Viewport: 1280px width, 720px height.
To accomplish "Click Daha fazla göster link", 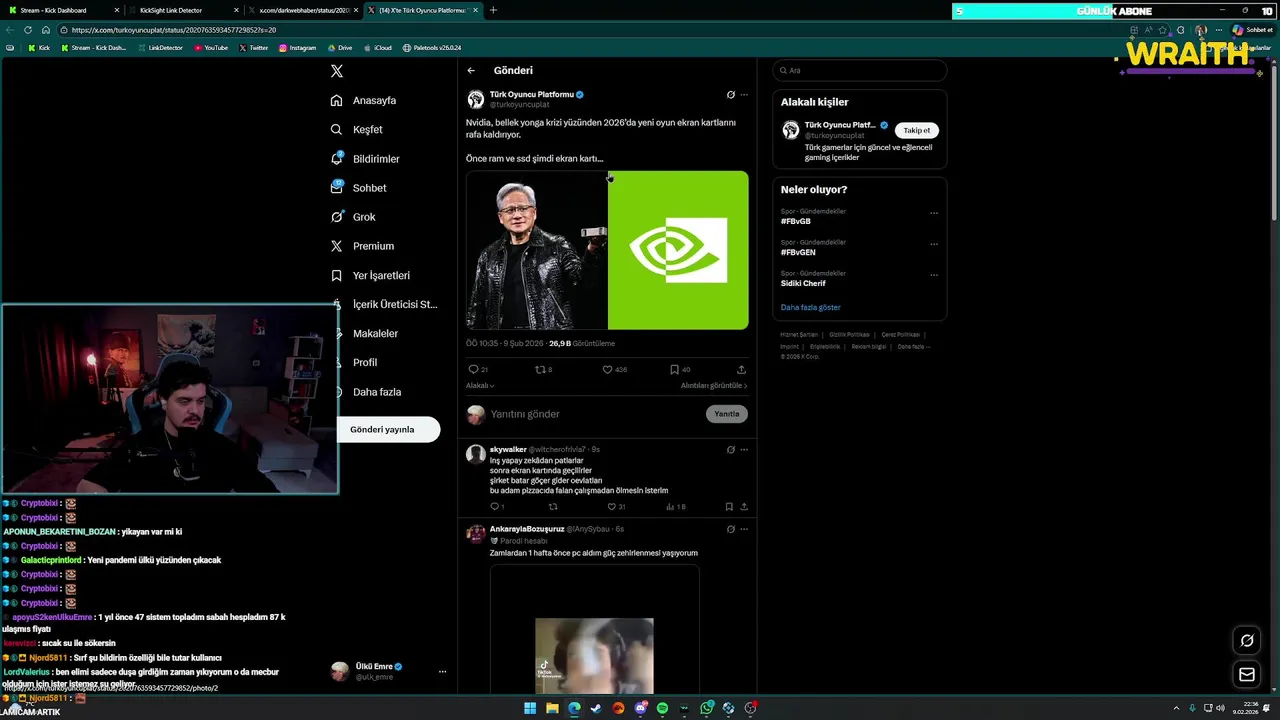I will click(x=811, y=307).
